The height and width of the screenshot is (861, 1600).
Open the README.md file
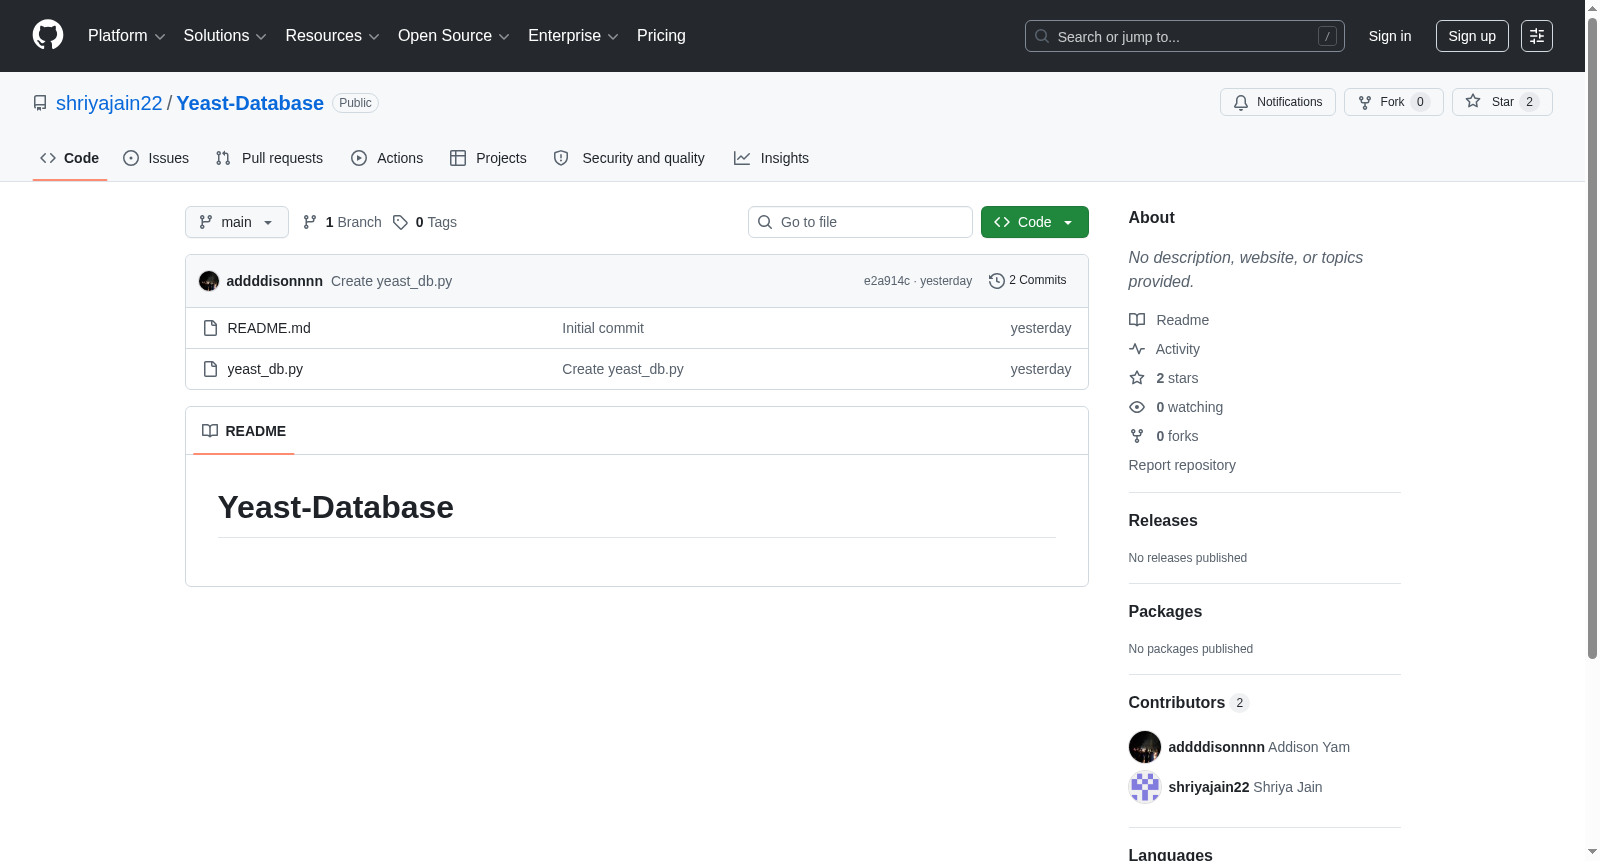click(x=269, y=328)
